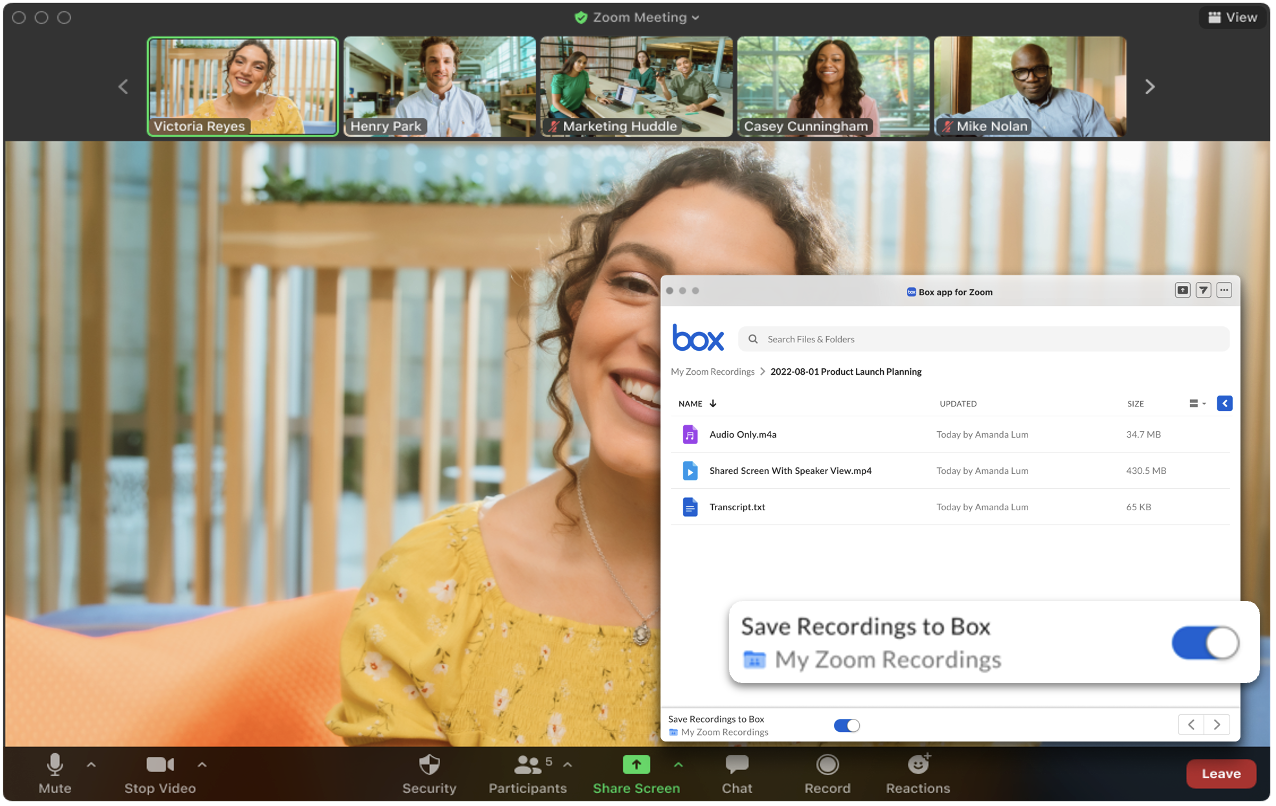Select Mike Nolan video thumbnail

coord(1030,86)
